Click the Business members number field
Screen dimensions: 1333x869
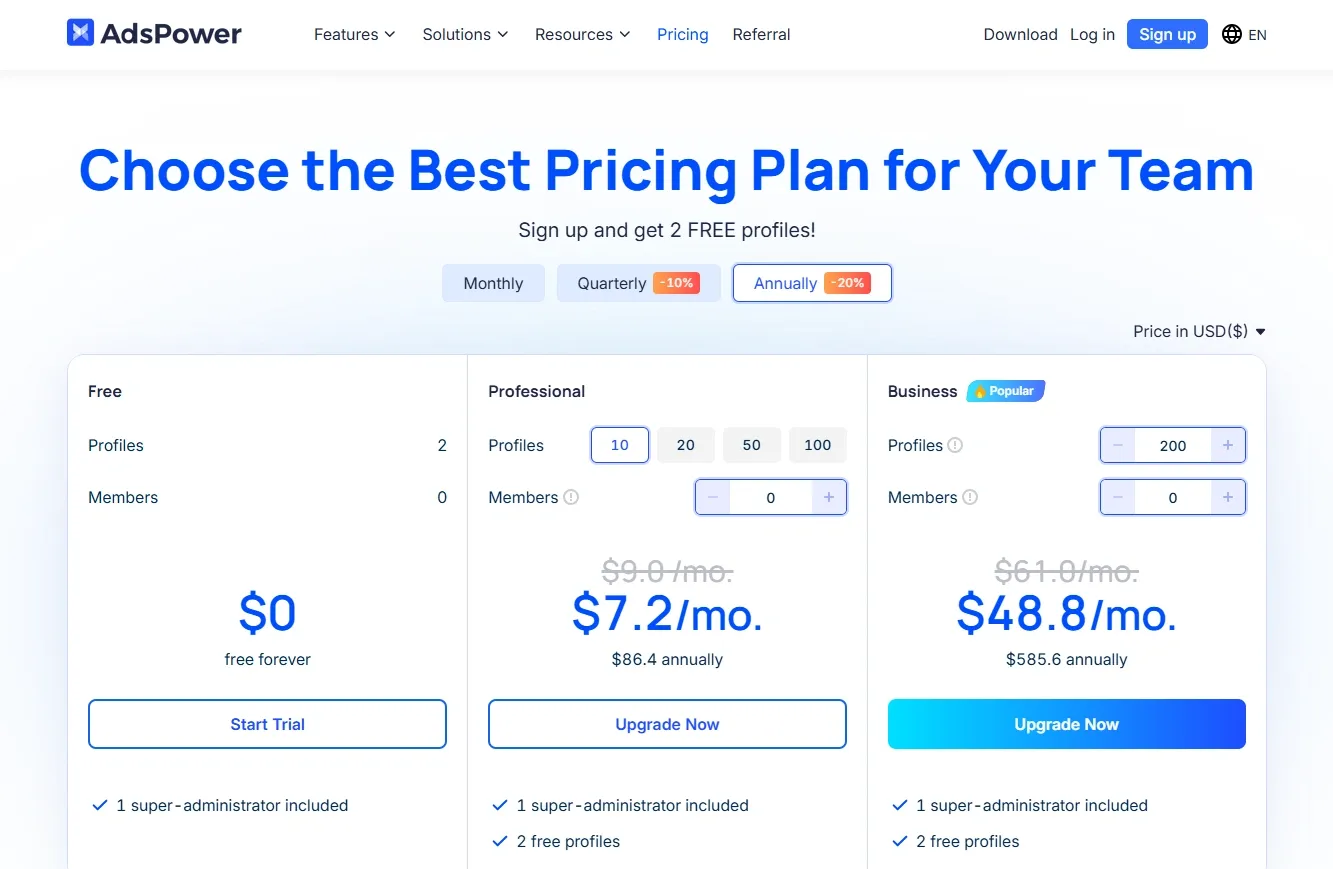[1173, 497]
